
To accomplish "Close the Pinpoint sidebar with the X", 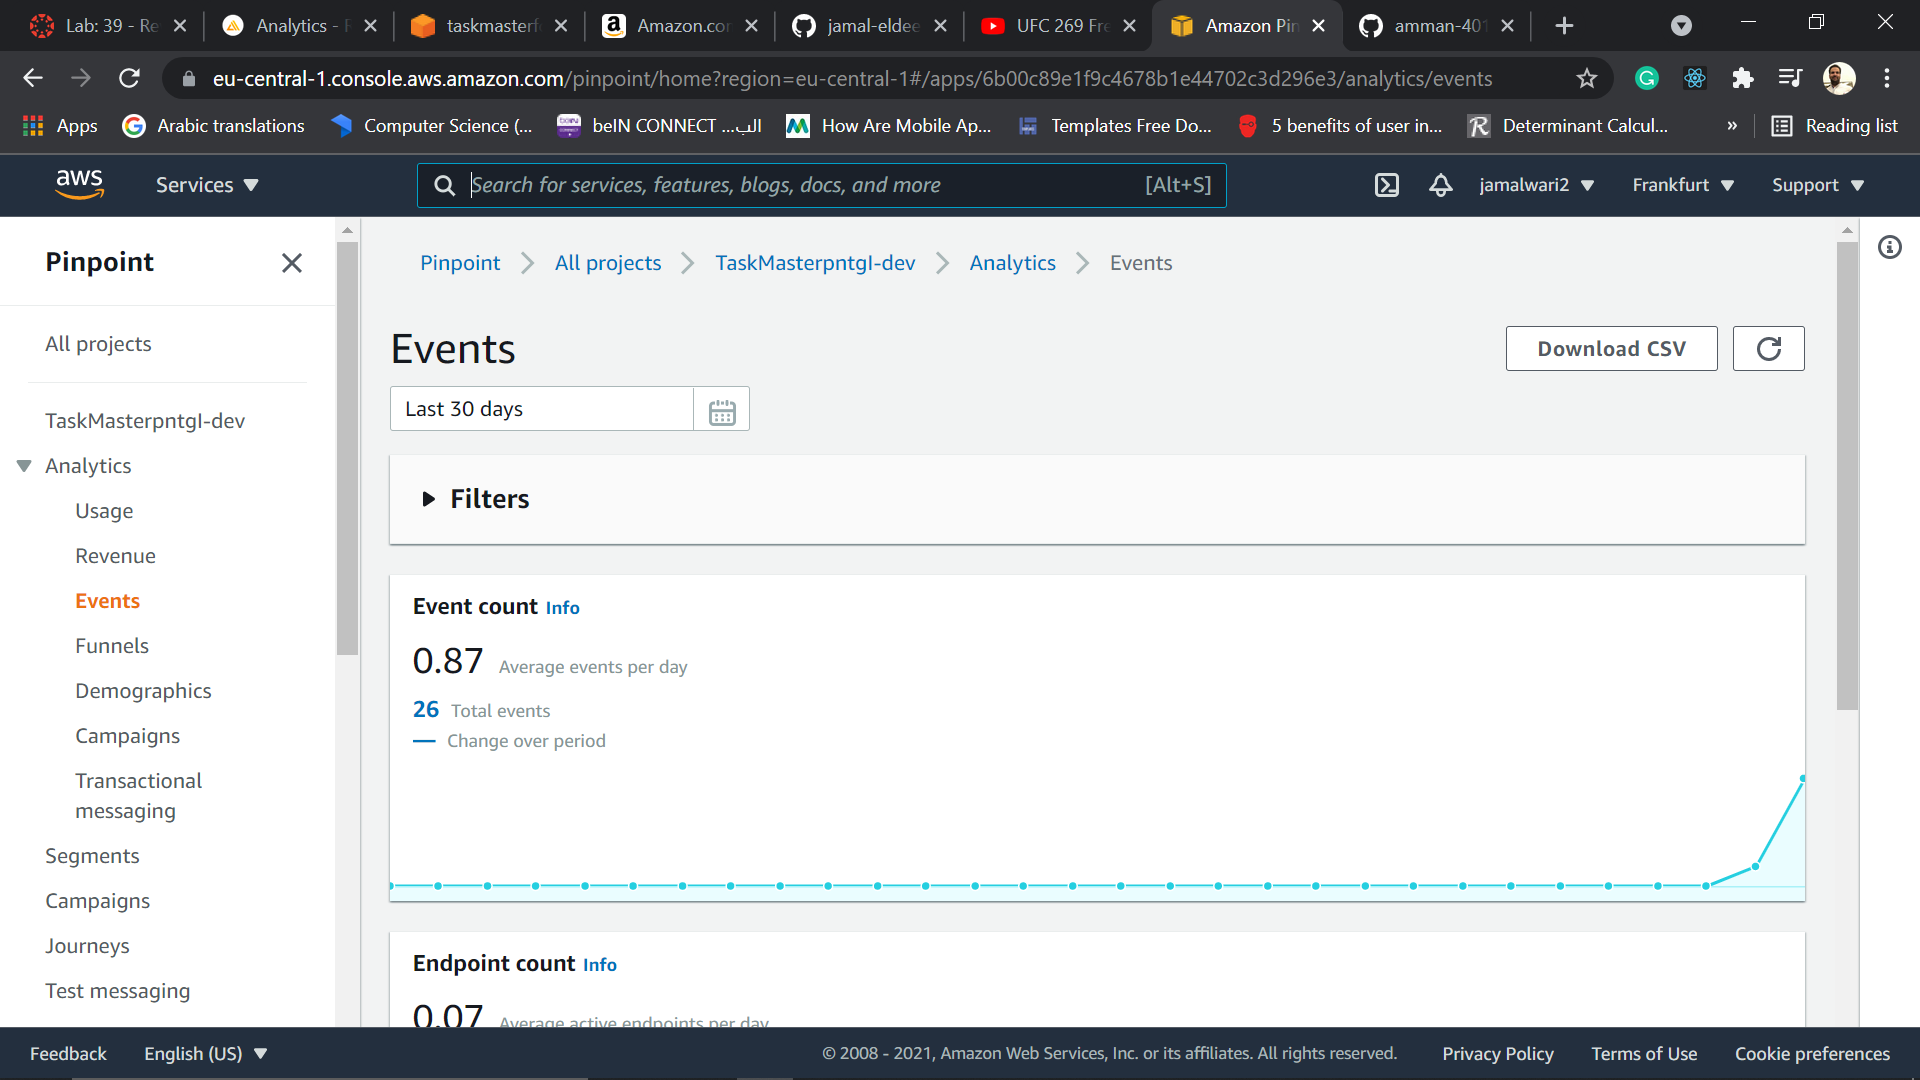I will 292,263.
